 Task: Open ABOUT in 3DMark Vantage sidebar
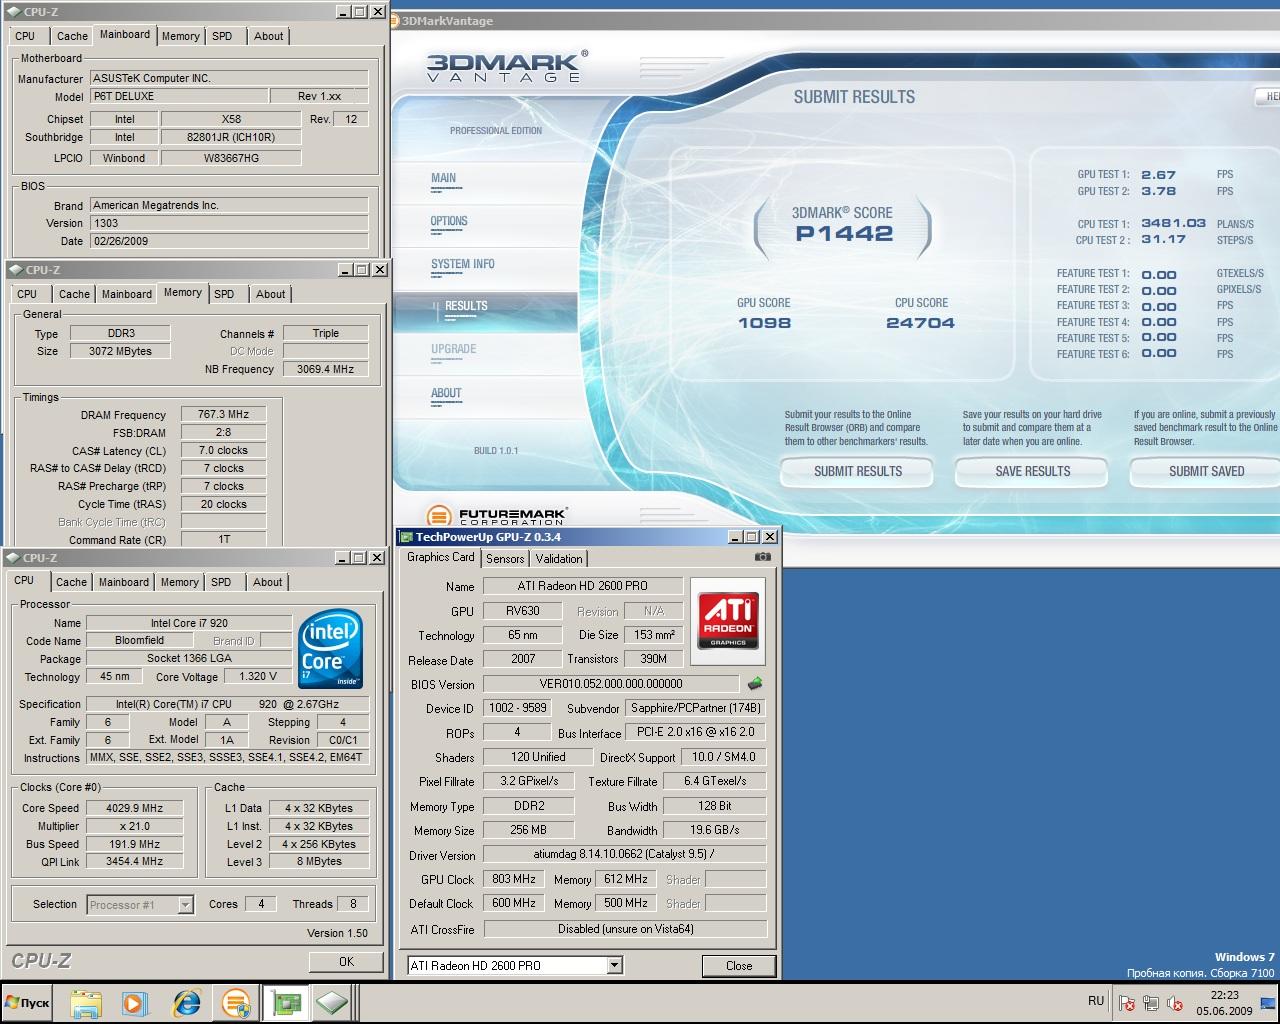(x=446, y=393)
